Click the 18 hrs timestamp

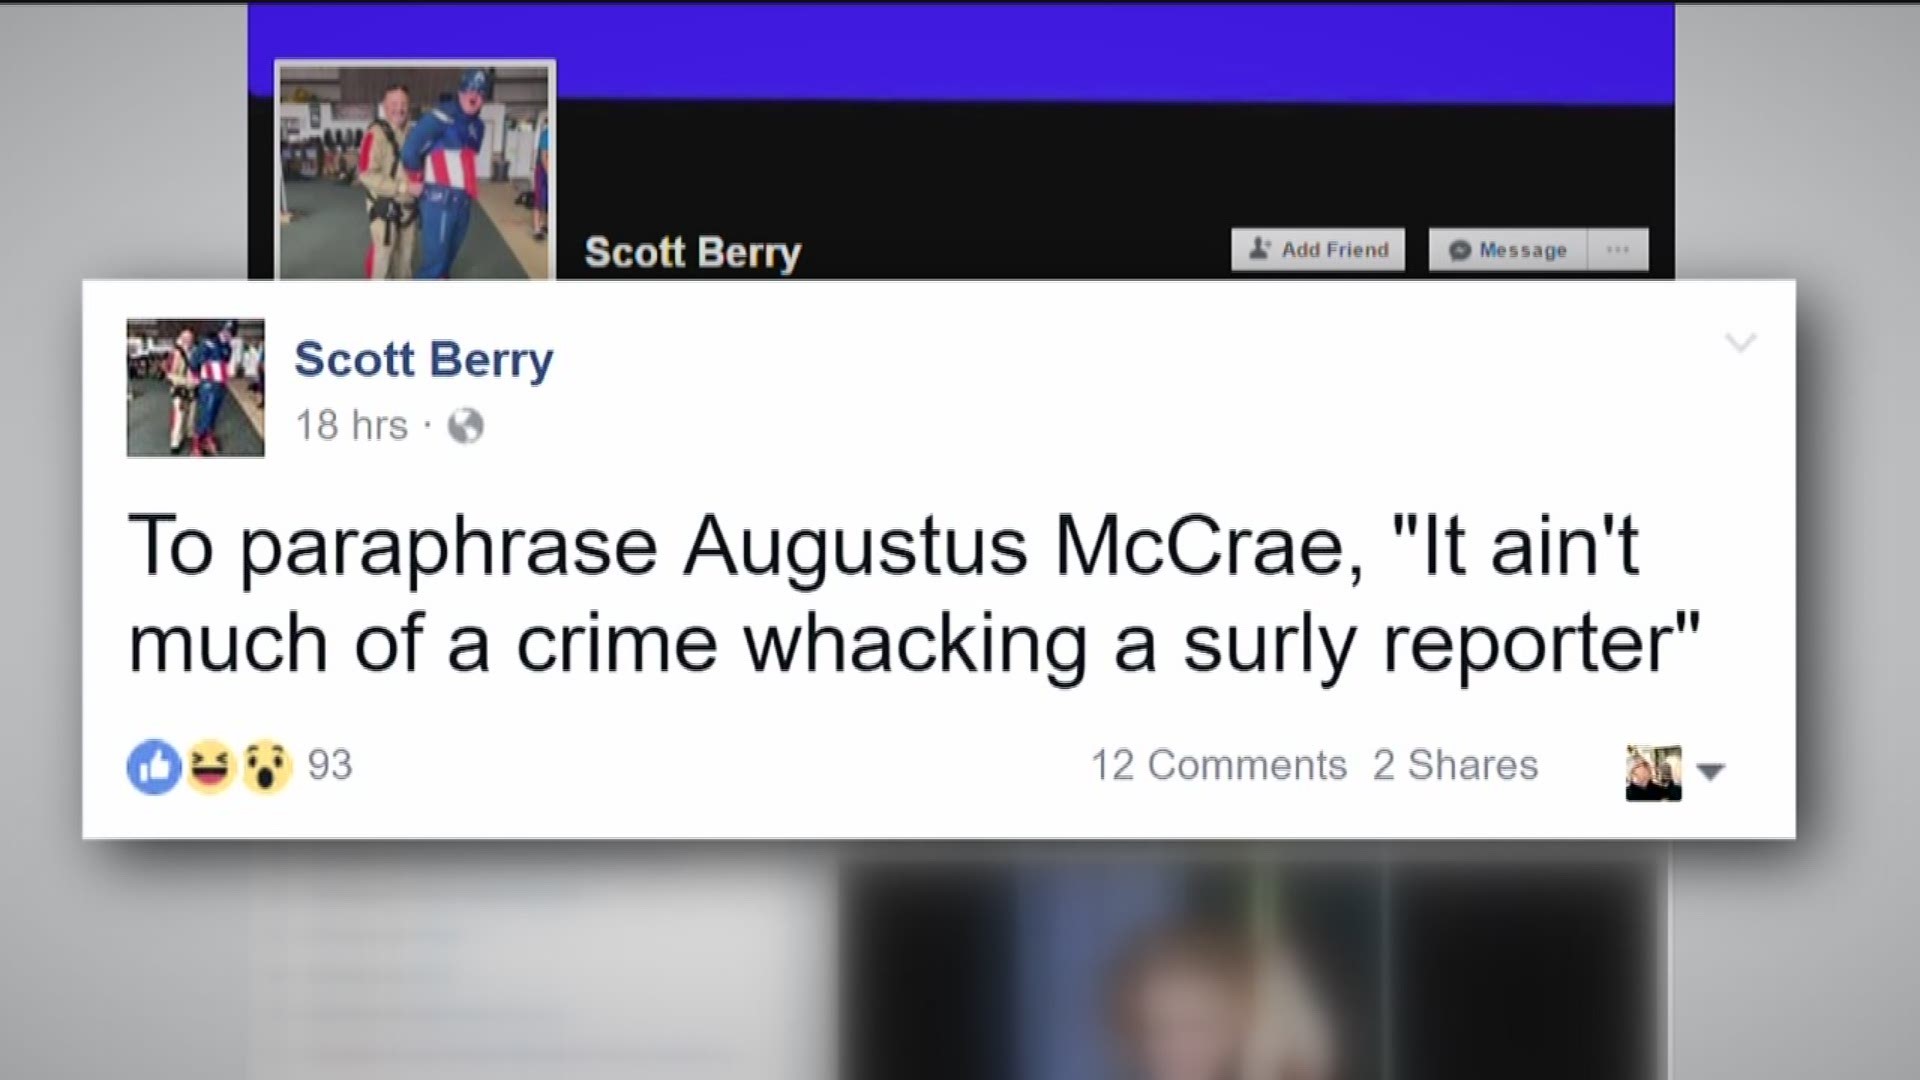[x=351, y=426]
